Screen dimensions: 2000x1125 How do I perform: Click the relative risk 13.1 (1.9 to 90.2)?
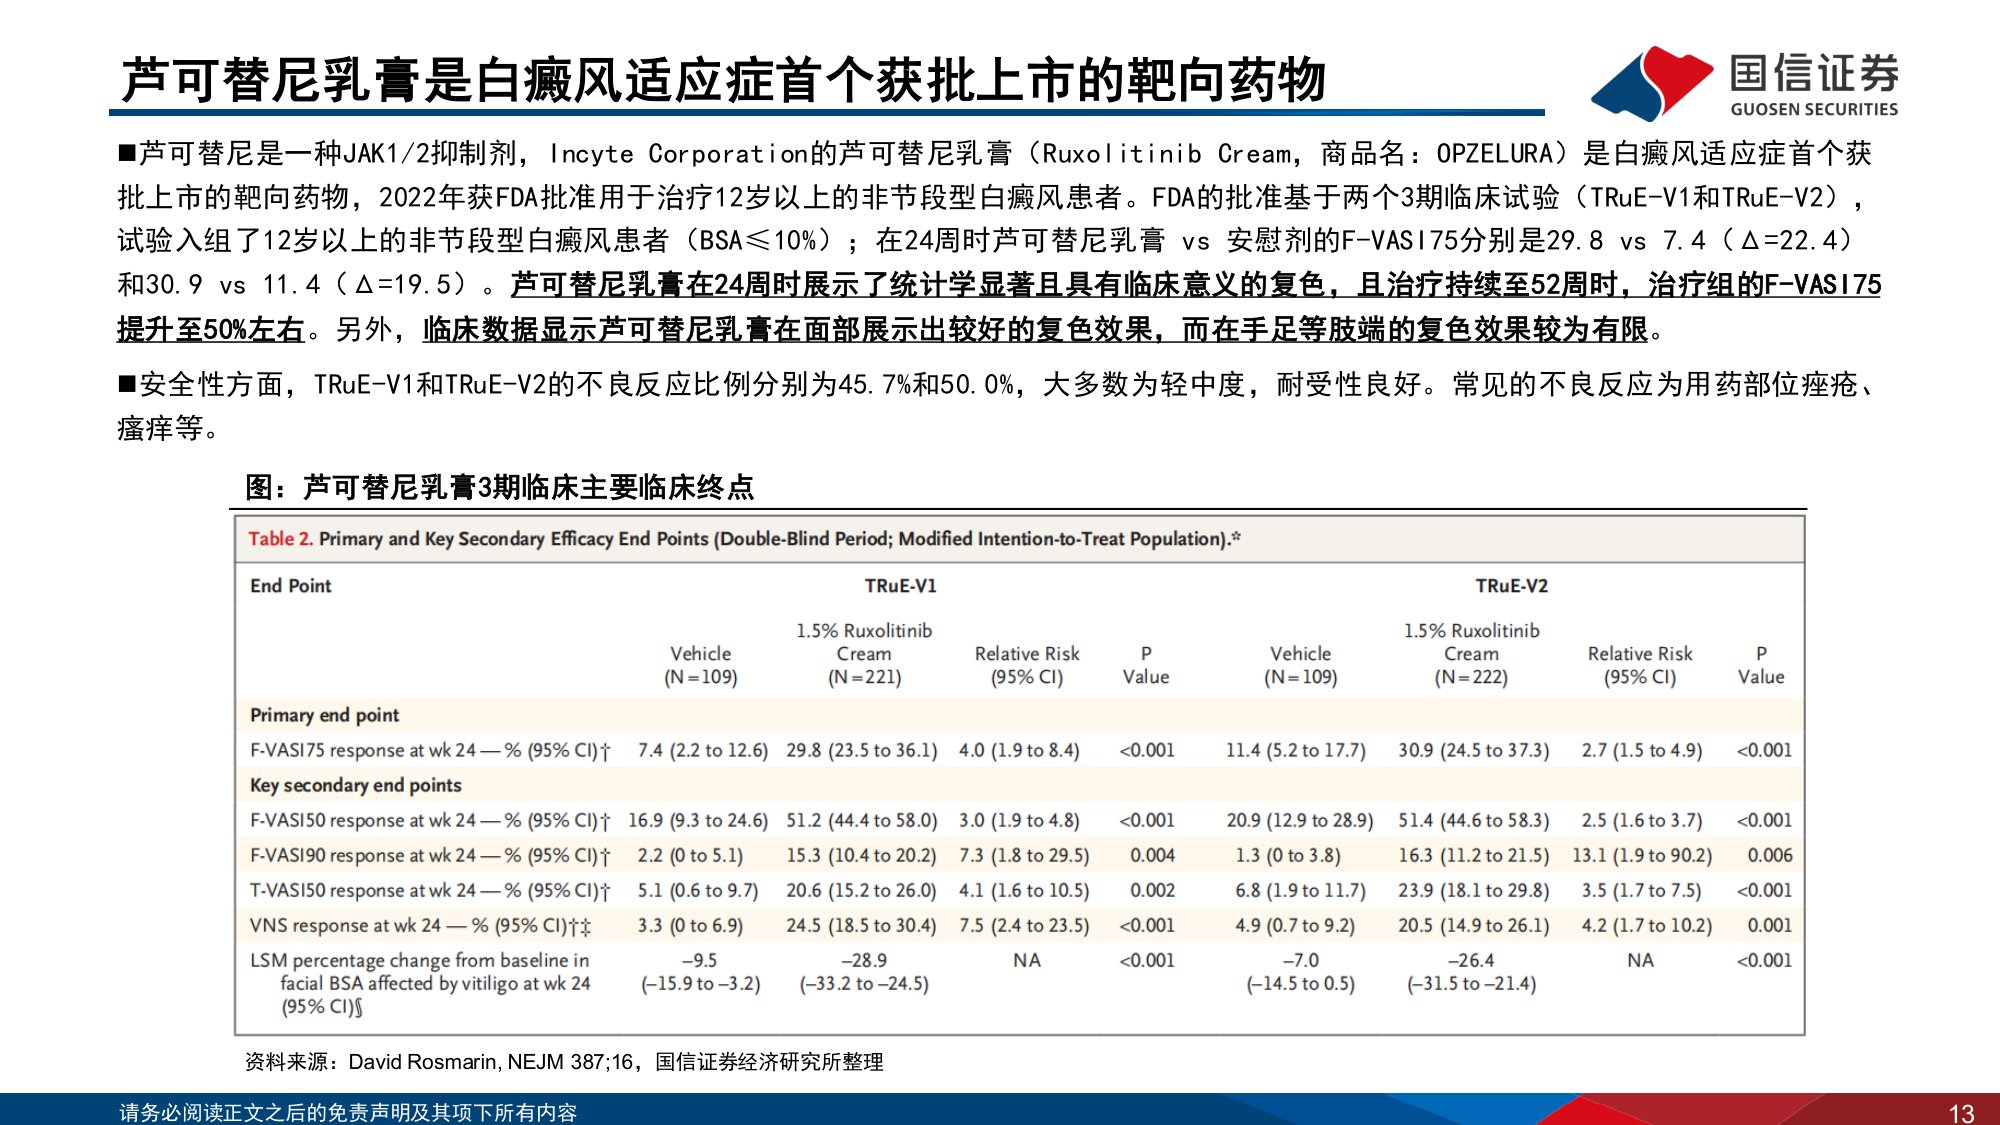[1642, 855]
